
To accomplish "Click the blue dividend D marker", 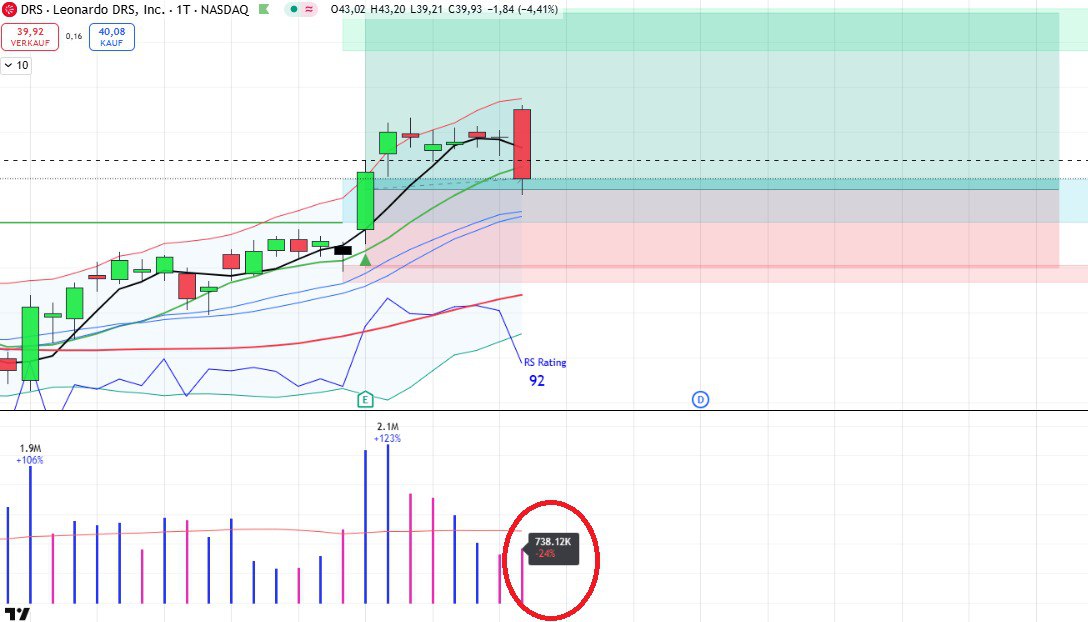I will pos(700,400).
